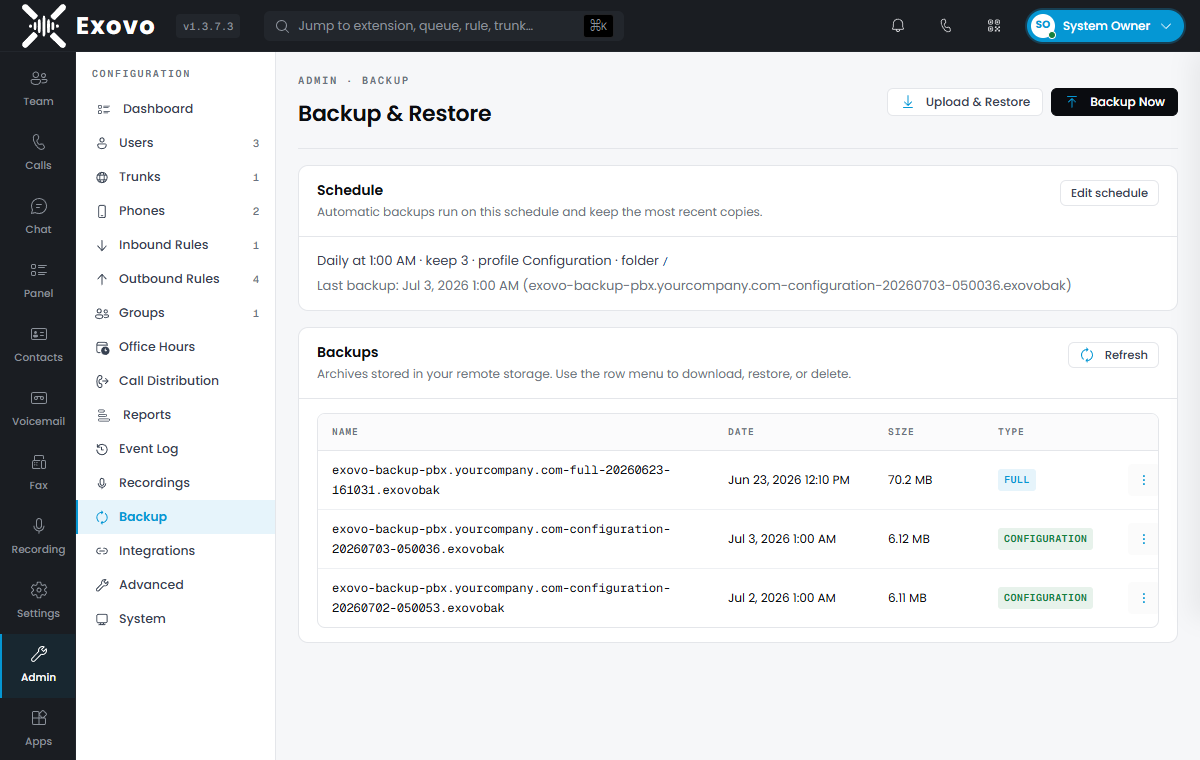The height and width of the screenshot is (760, 1200).
Task: Open row menu for Jul 3 backup
Action: pyautogui.click(x=1143, y=539)
